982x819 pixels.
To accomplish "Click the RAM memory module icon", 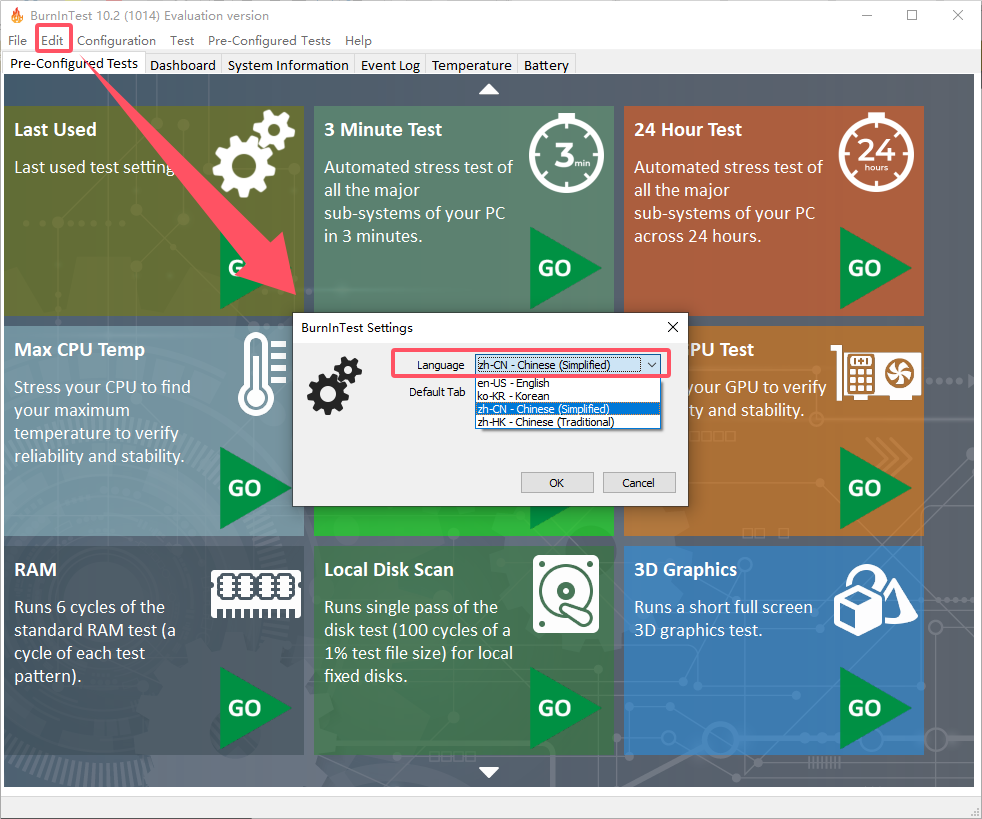I will tap(256, 593).
